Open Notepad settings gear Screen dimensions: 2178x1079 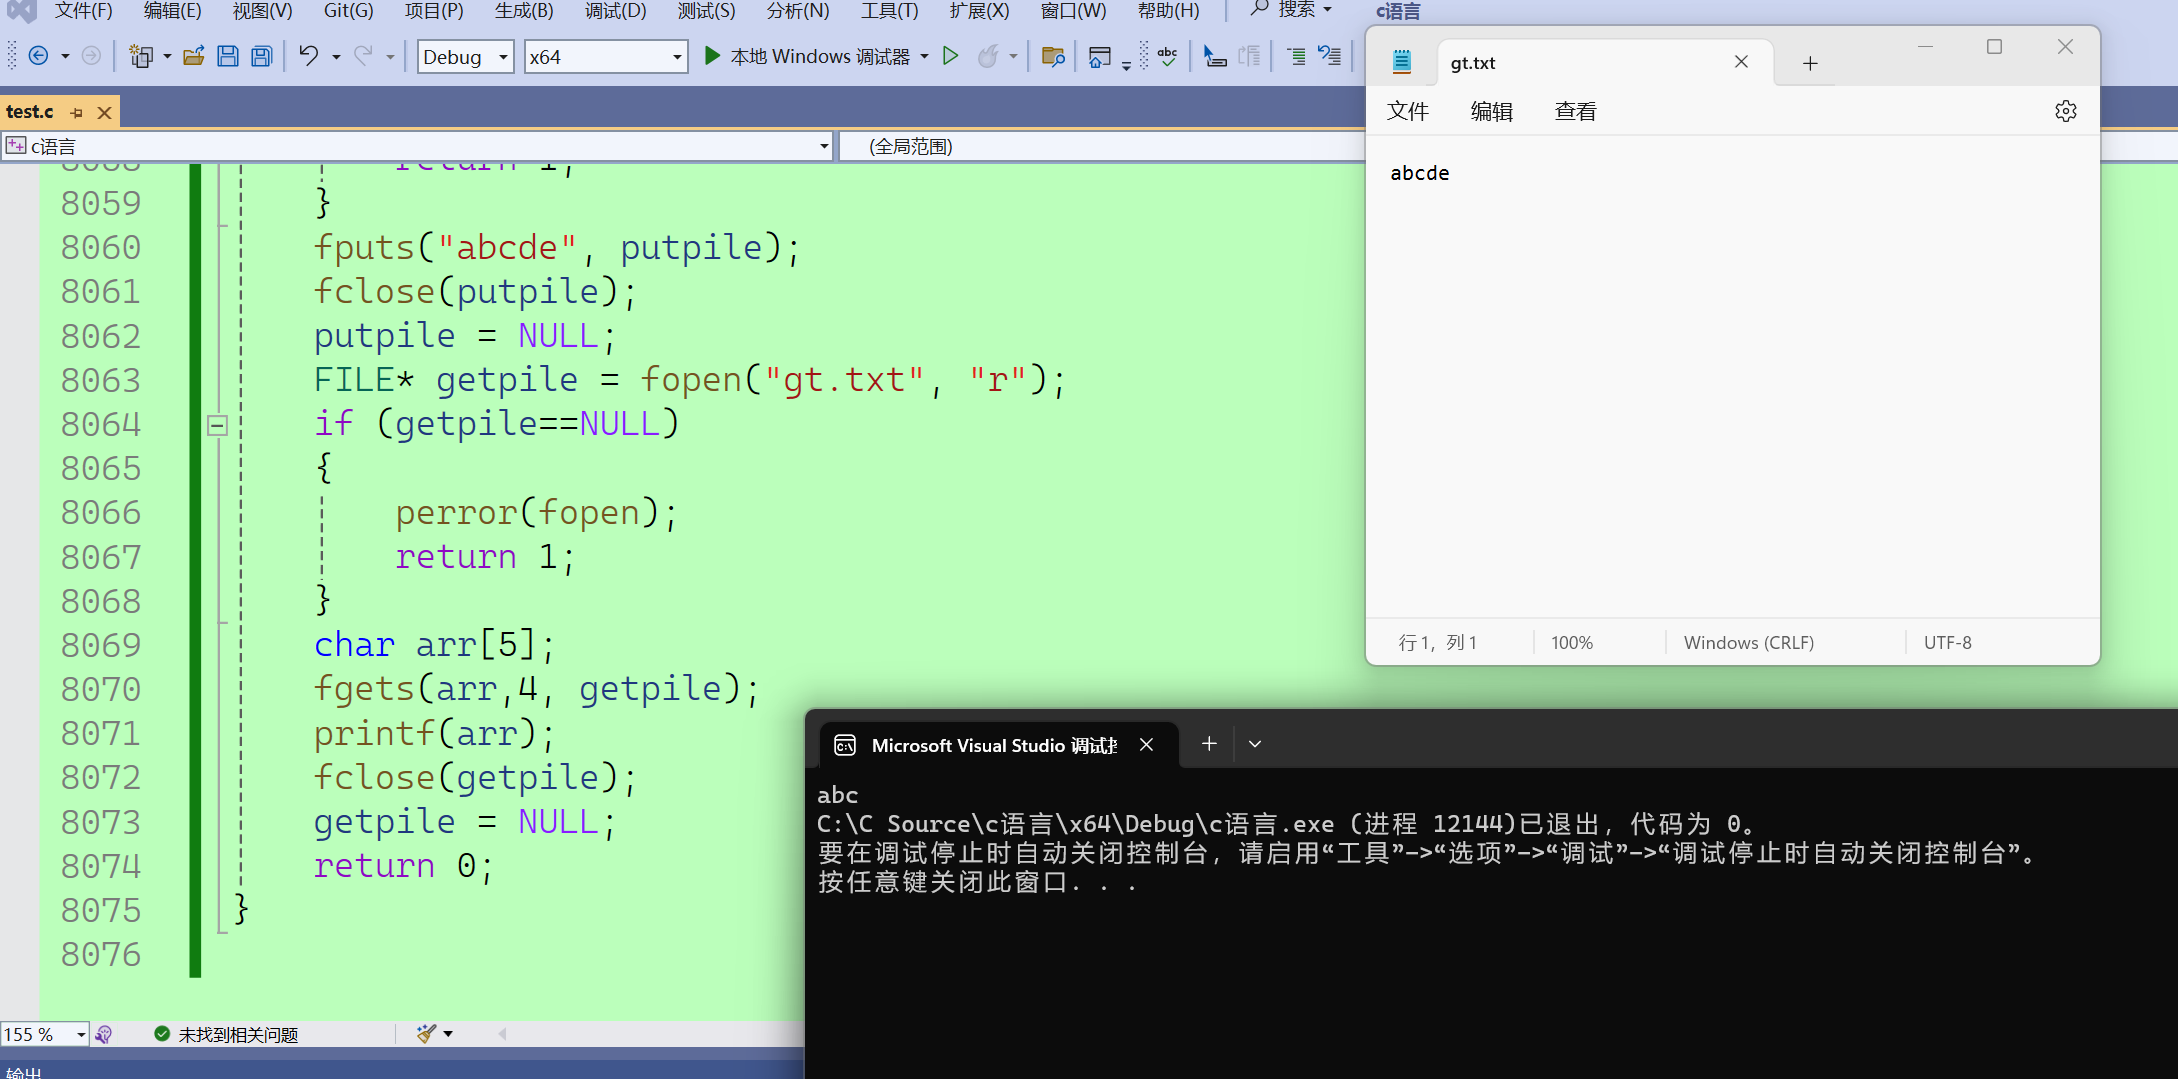pyautogui.click(x=2066, y=111)
